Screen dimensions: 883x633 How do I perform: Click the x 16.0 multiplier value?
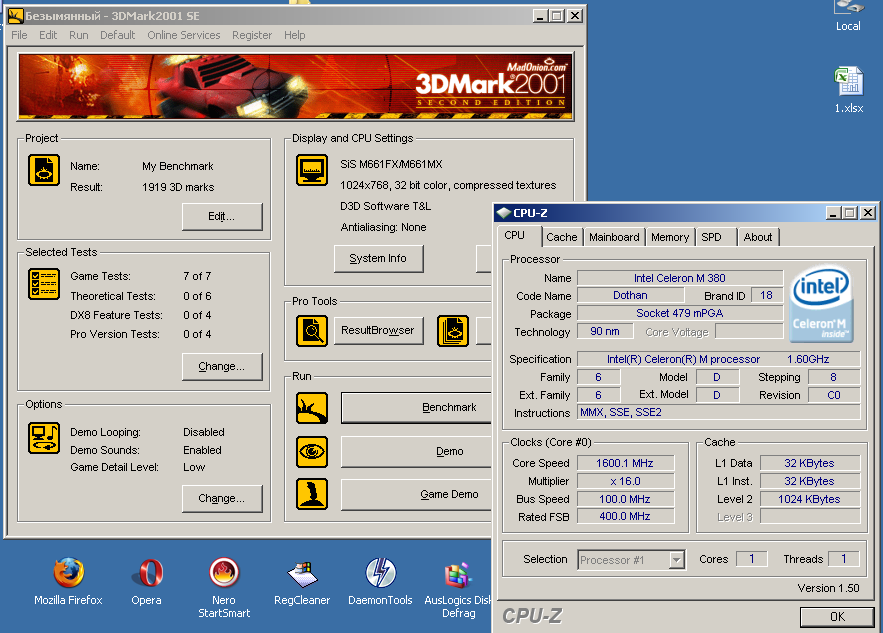625,482
